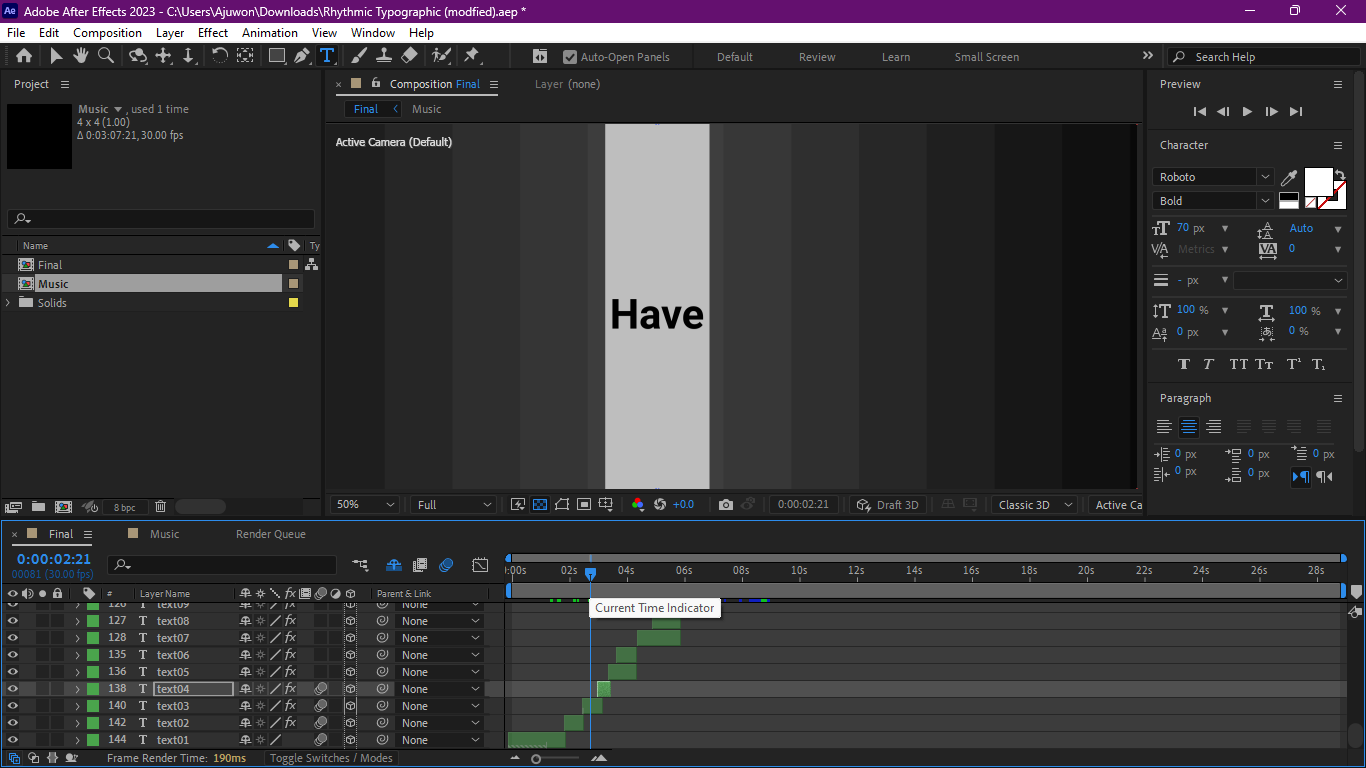Open the Classic 3D renderer dropdown
The width and height of the screenshot is (1366, 768).
[x=1034, y=505]
